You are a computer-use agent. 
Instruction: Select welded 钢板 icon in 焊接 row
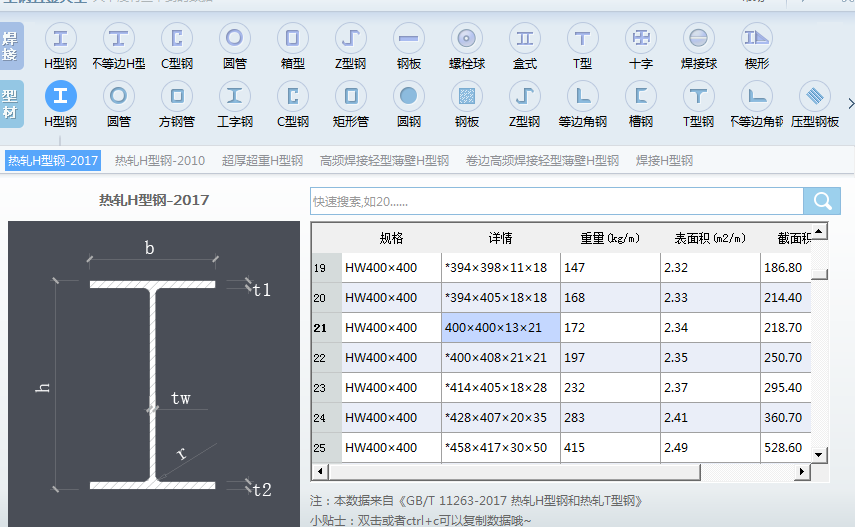point(408,39)
